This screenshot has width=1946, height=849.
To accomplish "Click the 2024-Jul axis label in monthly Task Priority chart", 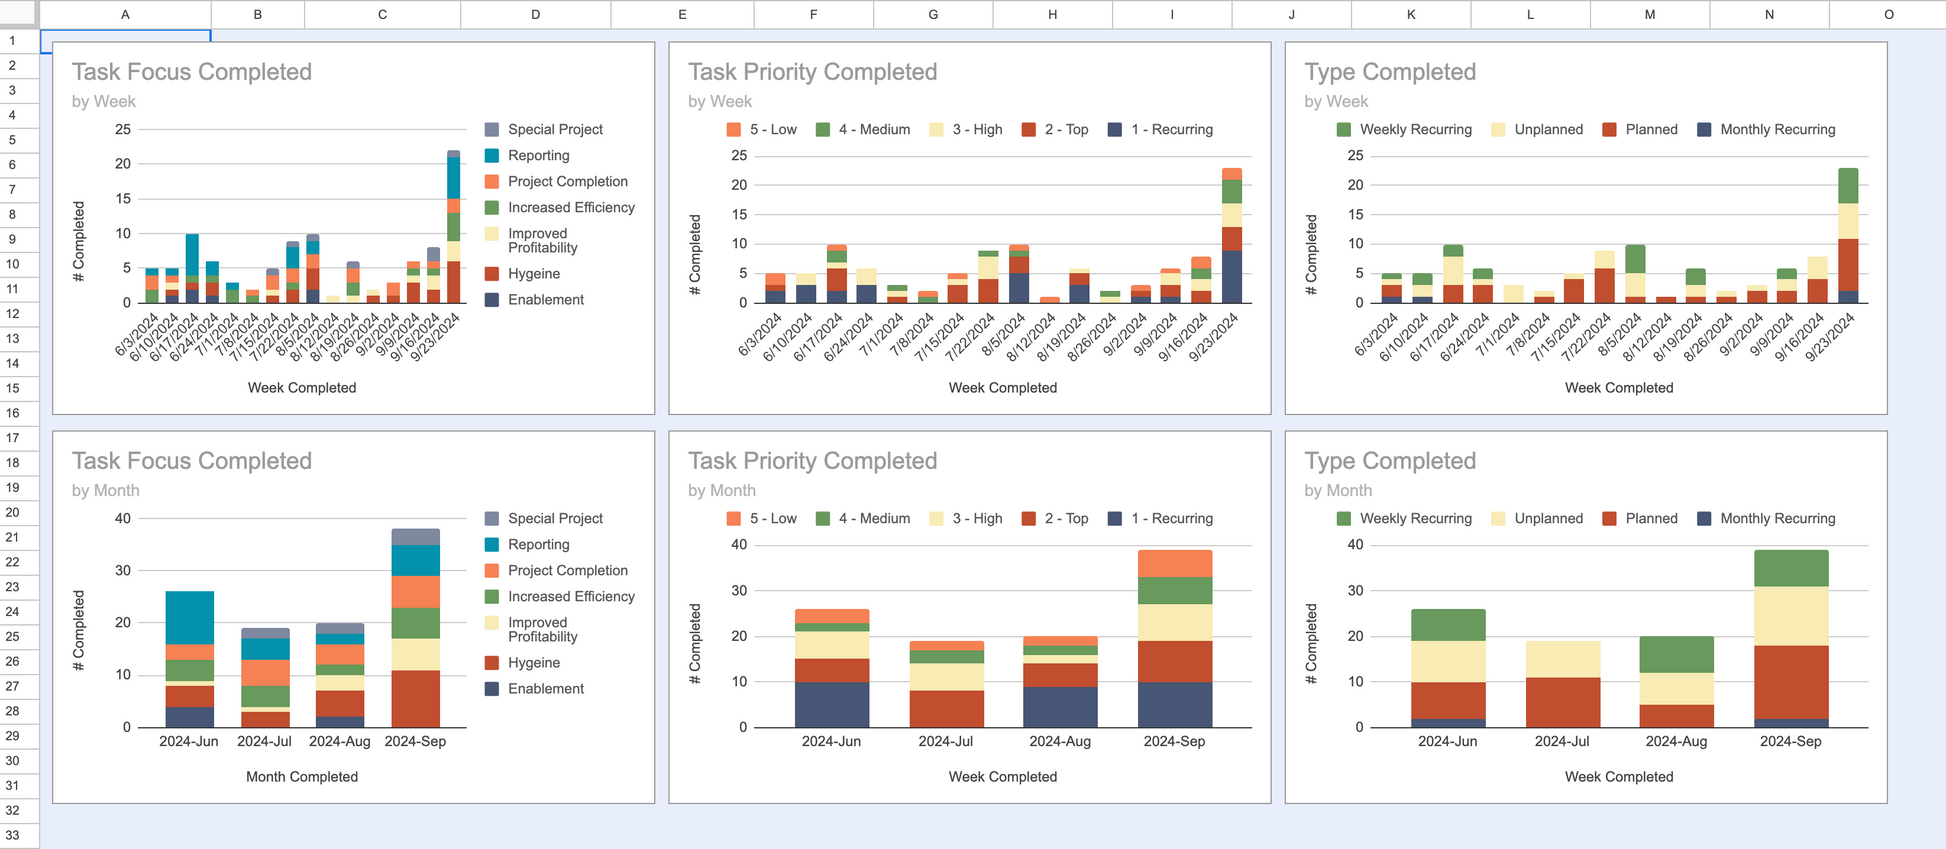I will pyautogui.click(x=945, y=742).
